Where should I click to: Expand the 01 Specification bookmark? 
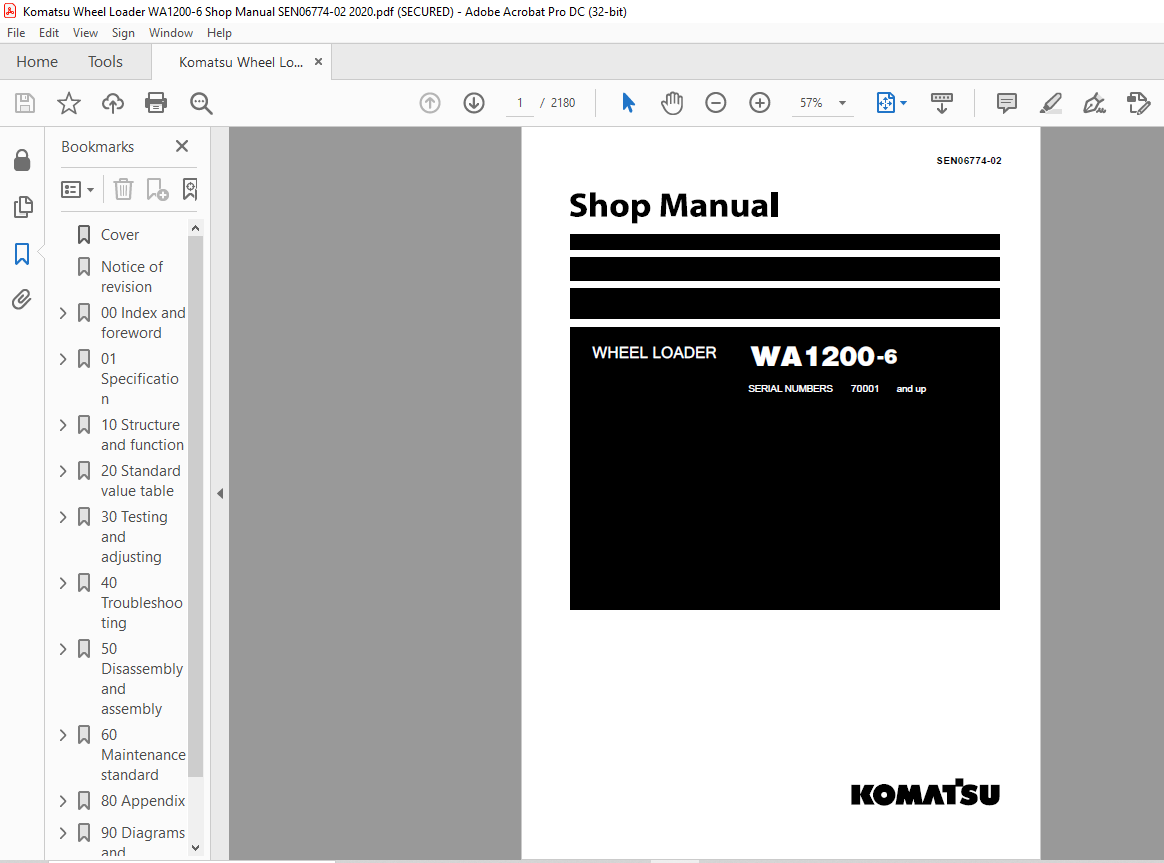click(63, 359)
